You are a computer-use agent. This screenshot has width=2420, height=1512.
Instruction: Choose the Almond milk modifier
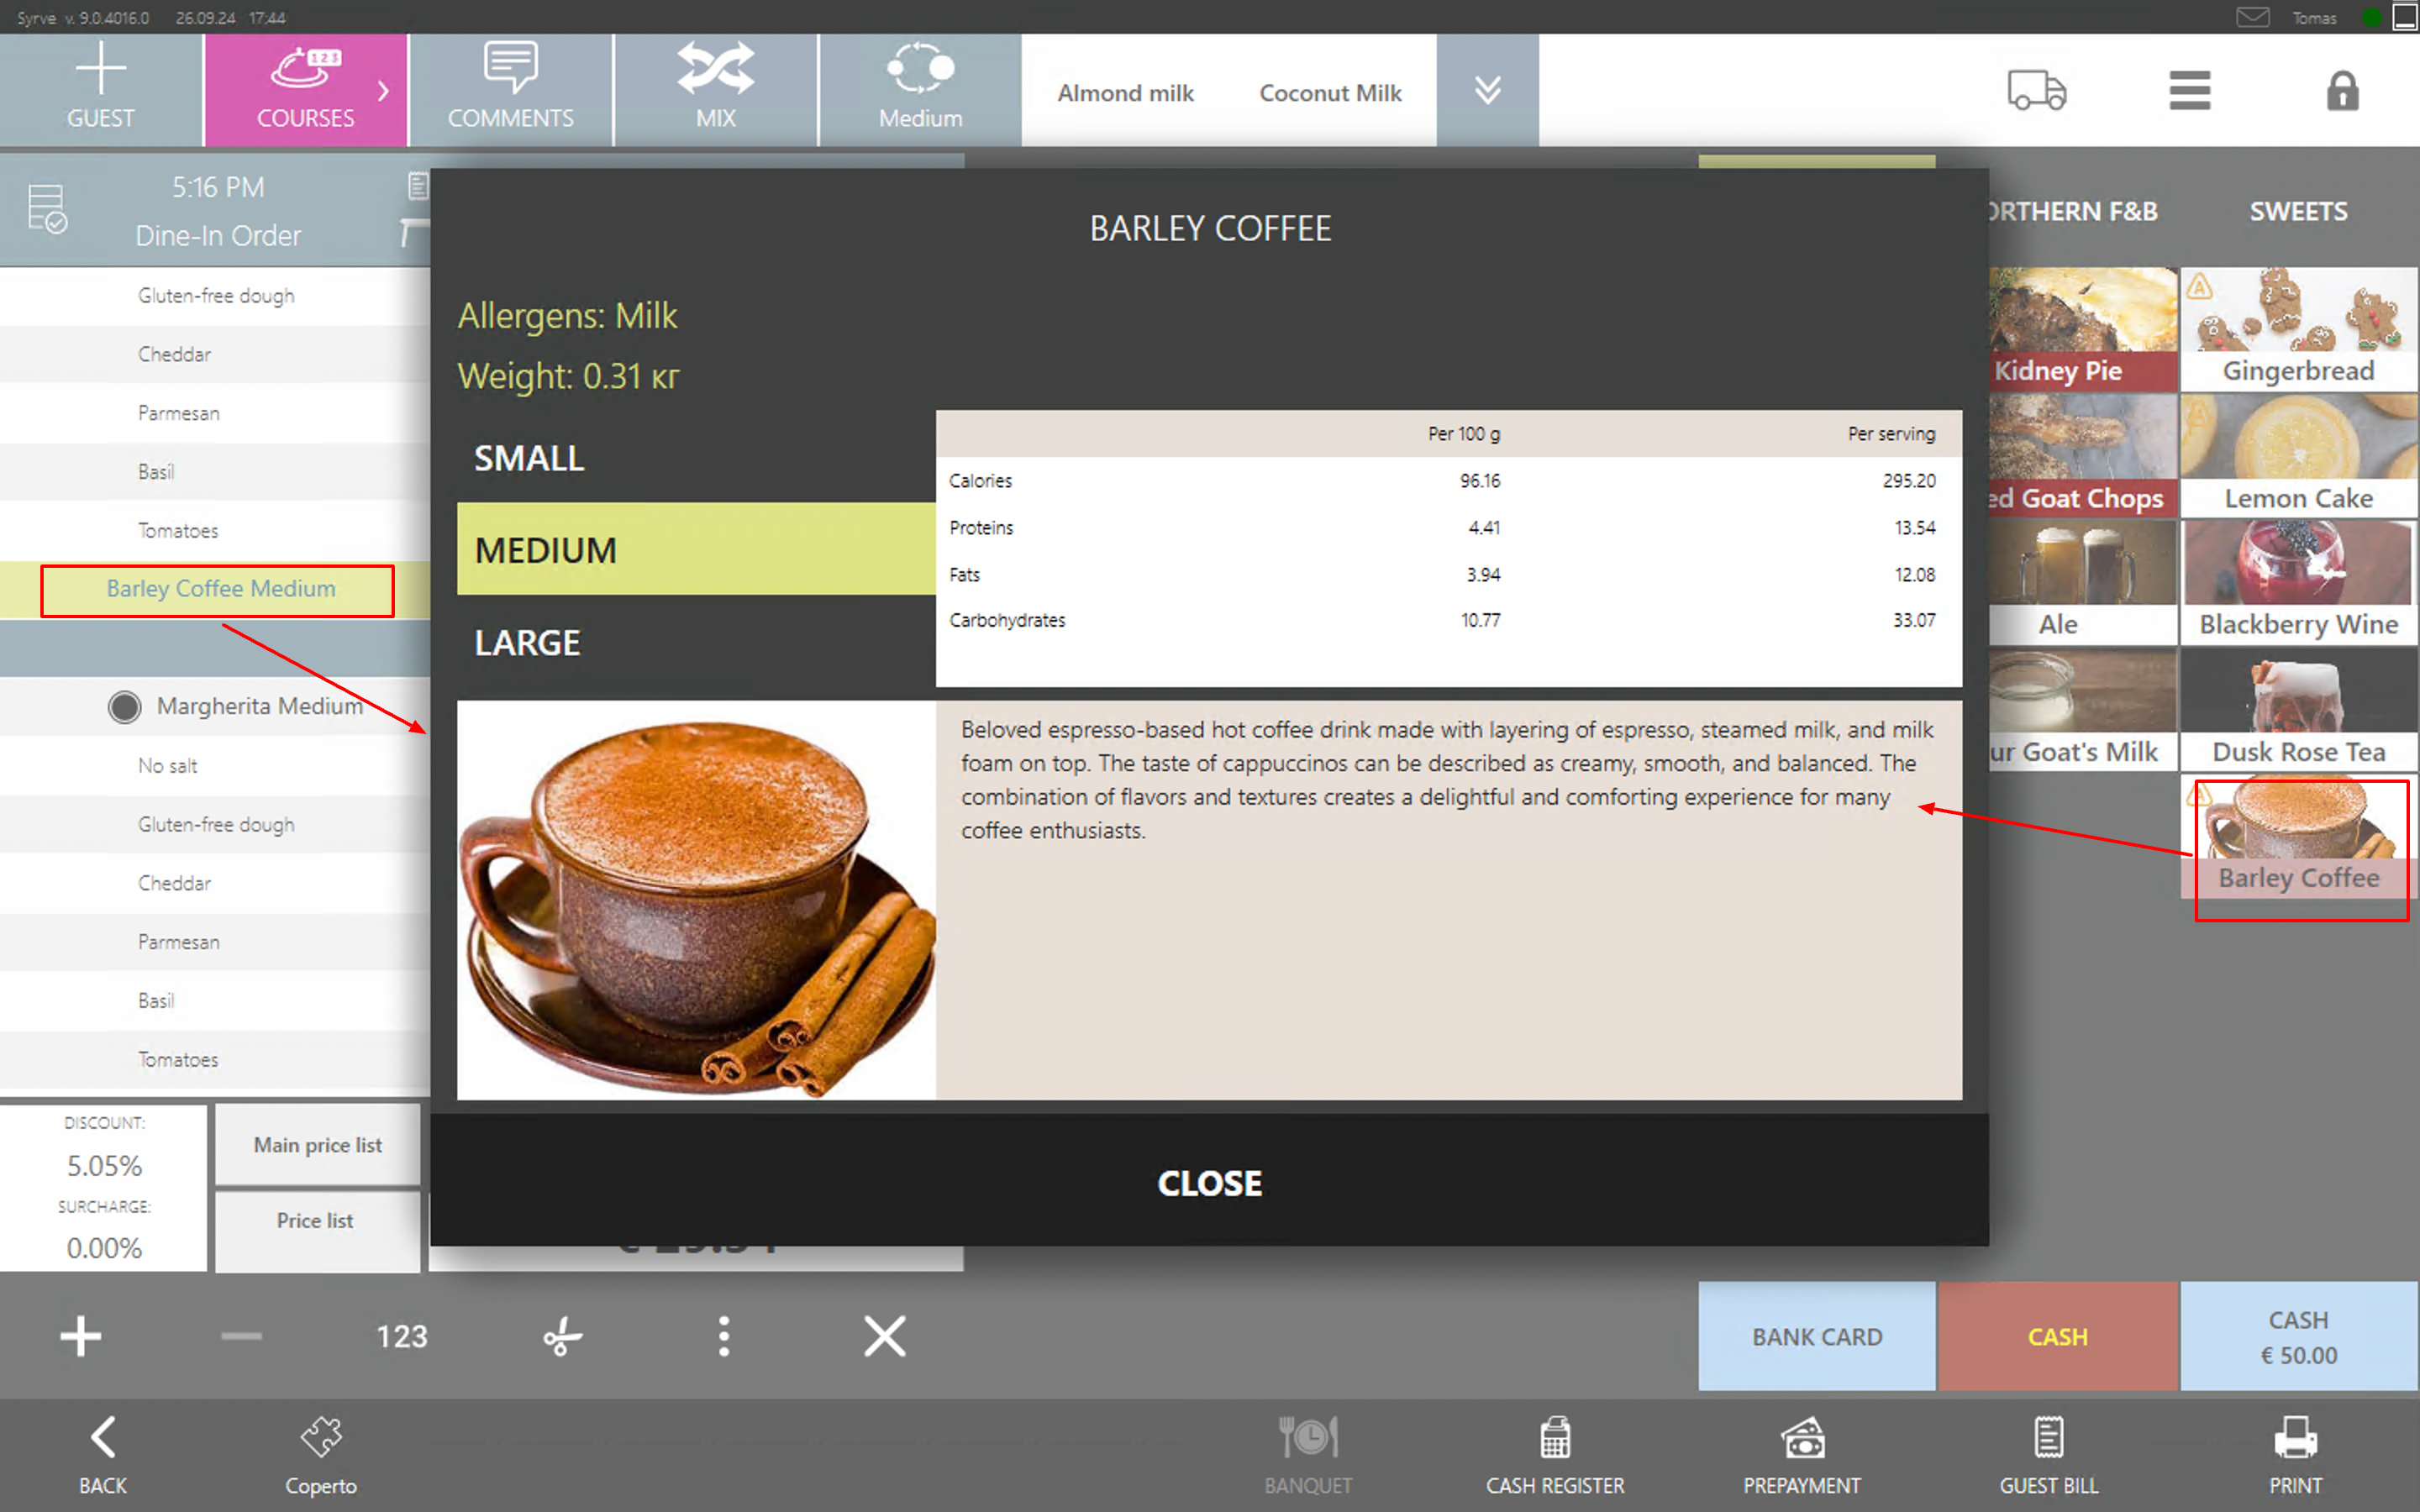tap(1125, 93)
